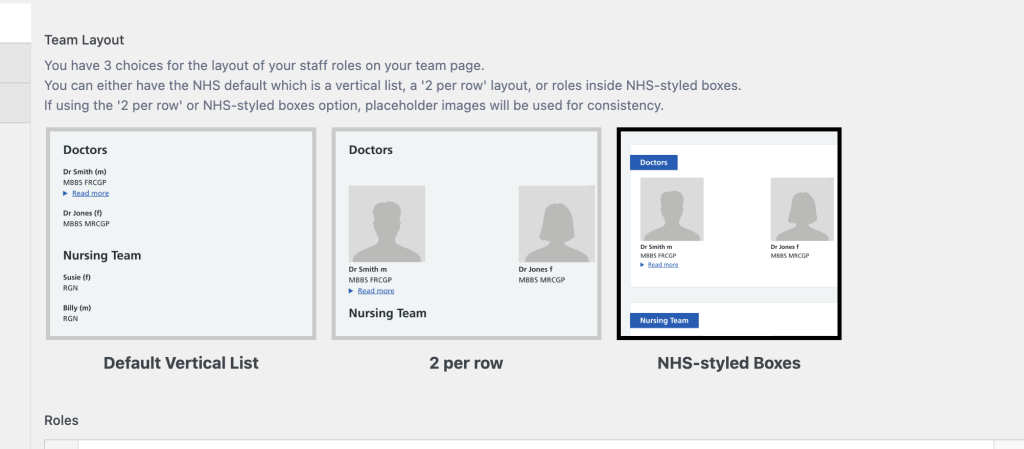Image resolution: width=1024 pixels, height=449 pixels.
Task: Expand the Read more triangle in NHS-styled preview
Action: pyautogui.click(x=643, y=264)
